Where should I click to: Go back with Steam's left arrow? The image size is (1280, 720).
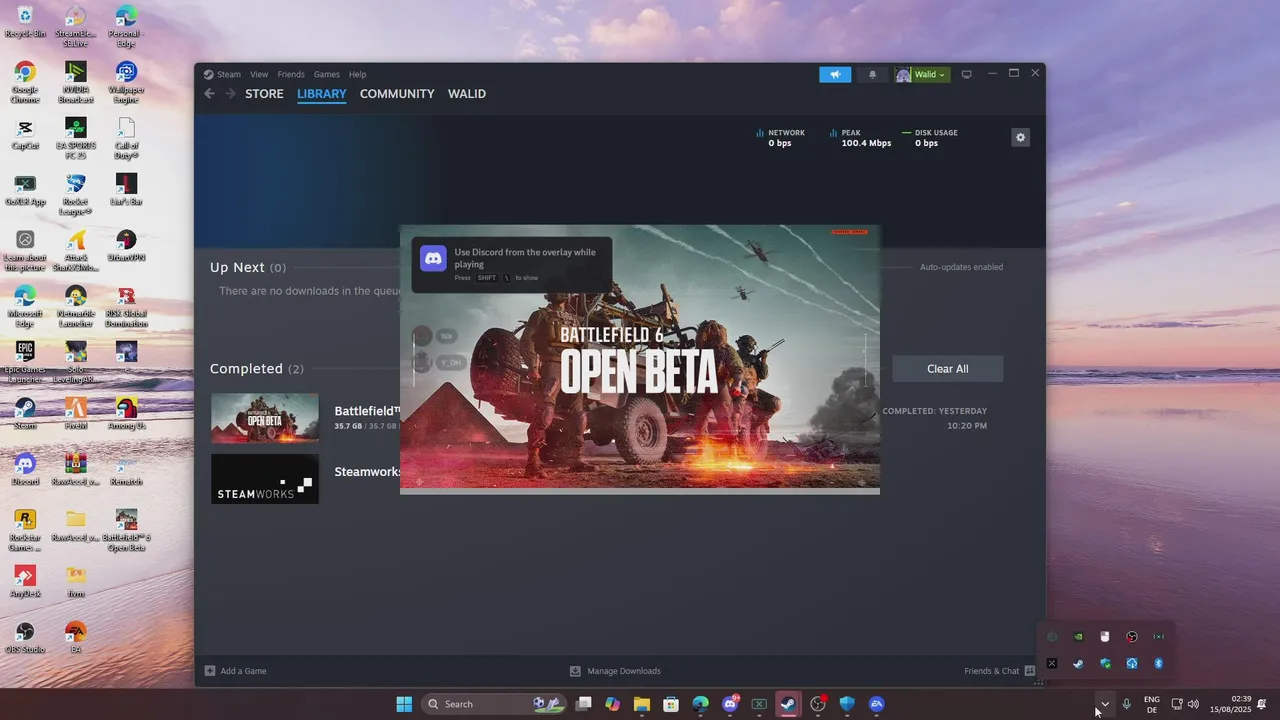pyautogui.click(x=209, y=94)
